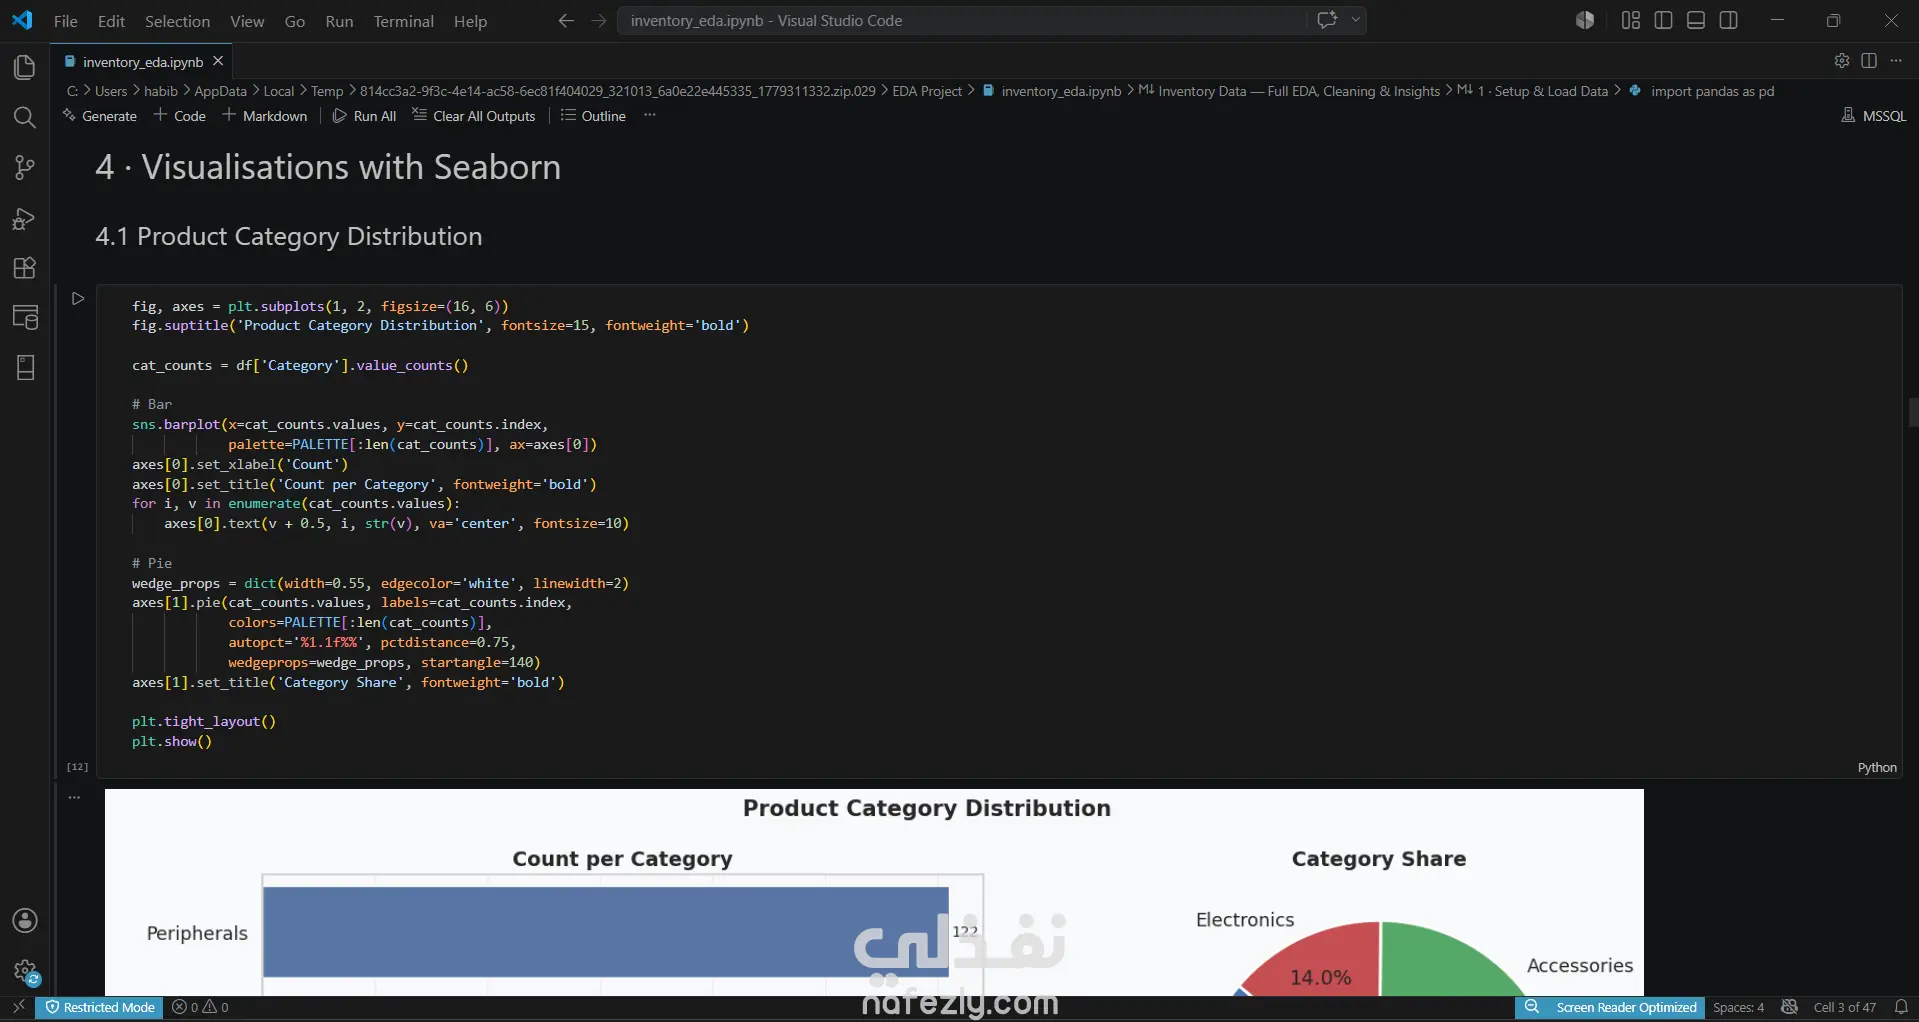Click the Go Back arrow
This screenshot has width=1919, height=1022.
[566, 20]
